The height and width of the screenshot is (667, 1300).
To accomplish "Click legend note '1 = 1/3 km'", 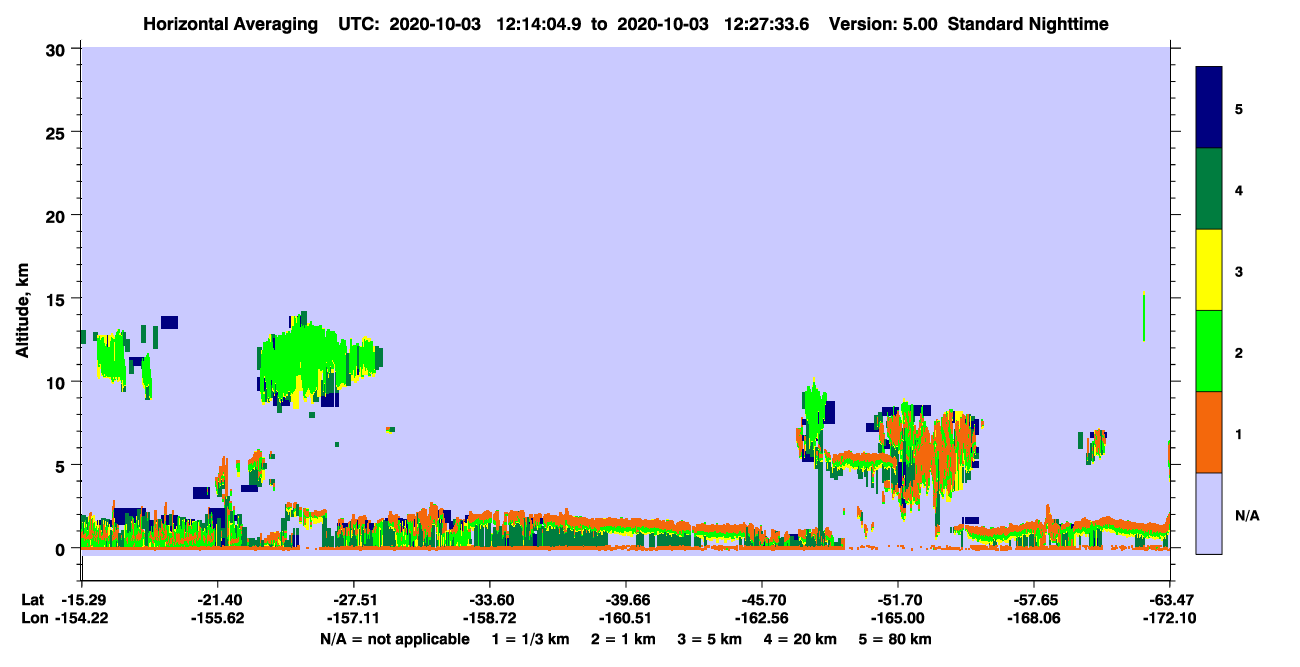I will tap(529, 639).
